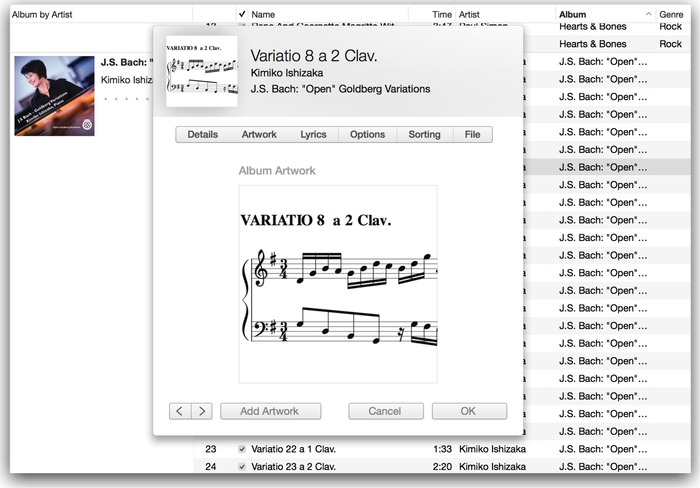Click the 2:20 time in row 24
This screenshot has height=488, width=700.
(x=442, y=467)
